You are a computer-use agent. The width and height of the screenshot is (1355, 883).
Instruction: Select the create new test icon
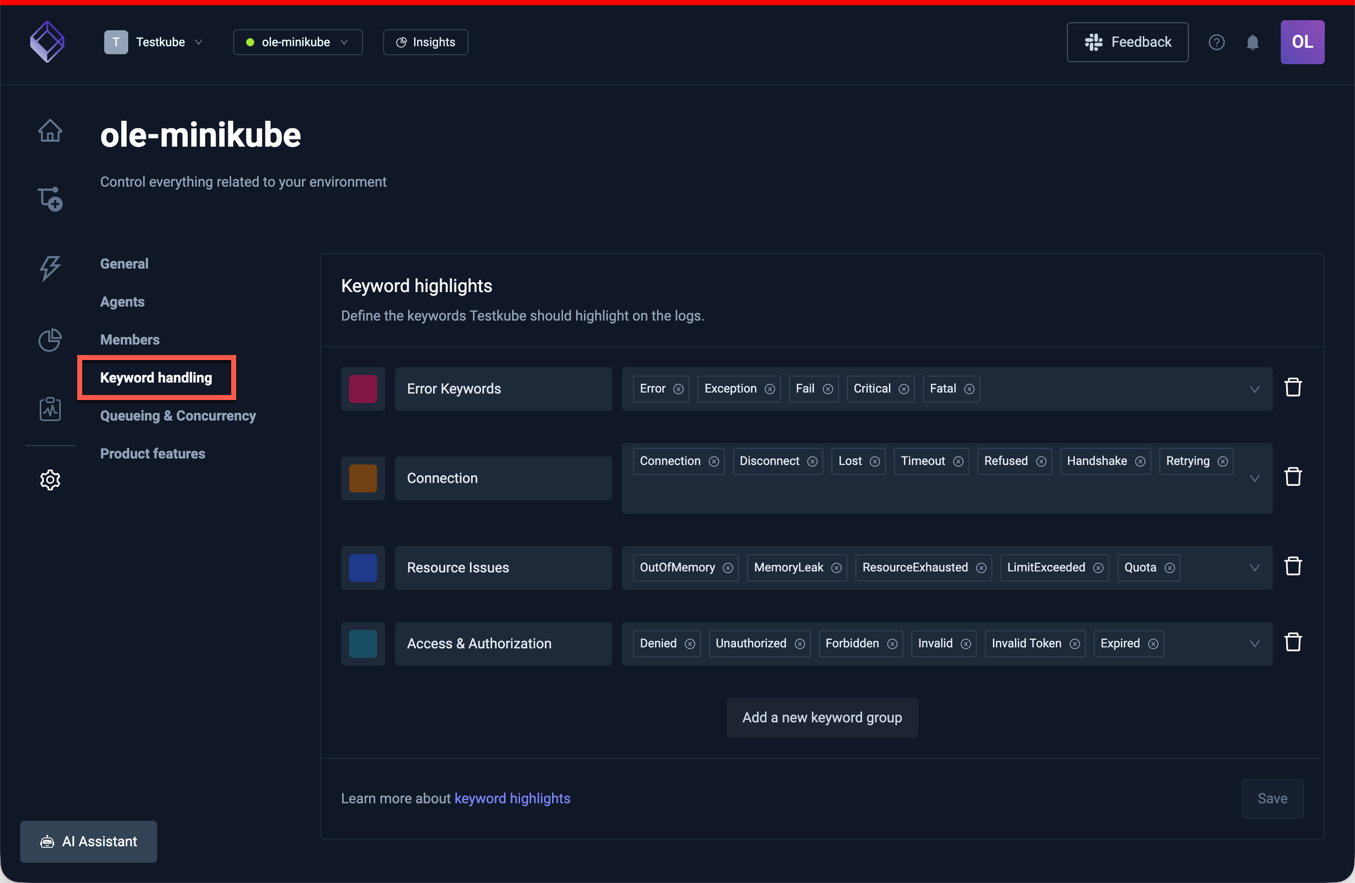(x=50, y=197)
